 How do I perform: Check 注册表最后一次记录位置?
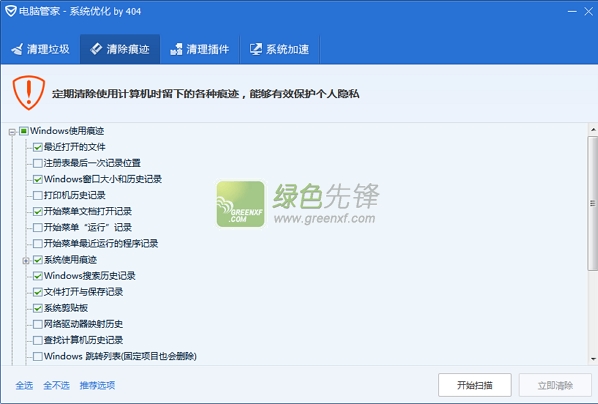tap(37, 163)
